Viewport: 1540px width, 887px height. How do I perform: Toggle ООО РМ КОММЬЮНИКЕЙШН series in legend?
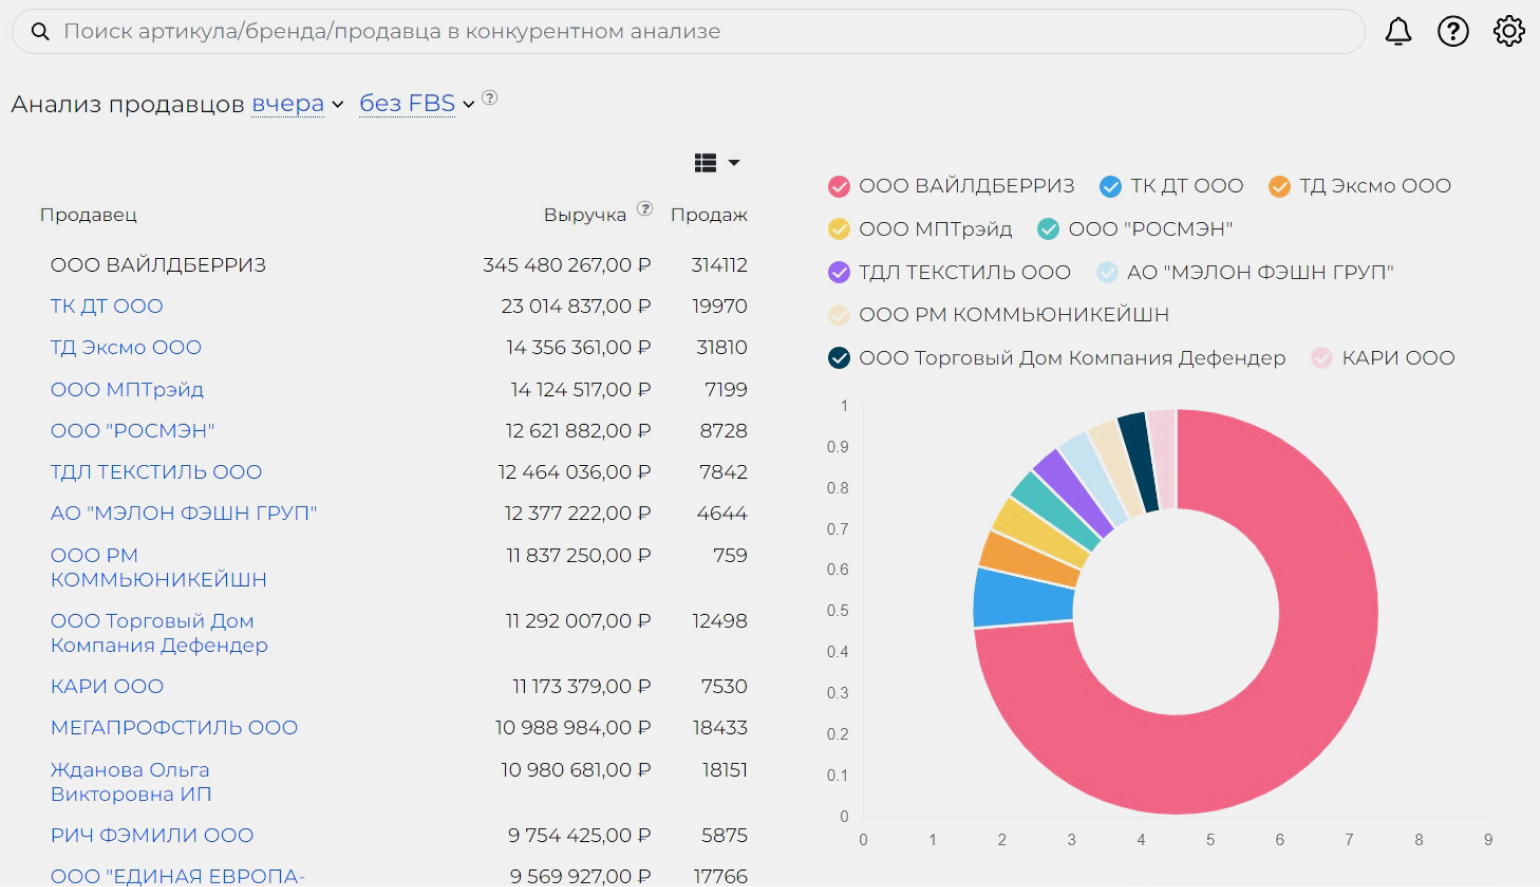[x=998, y=315]
